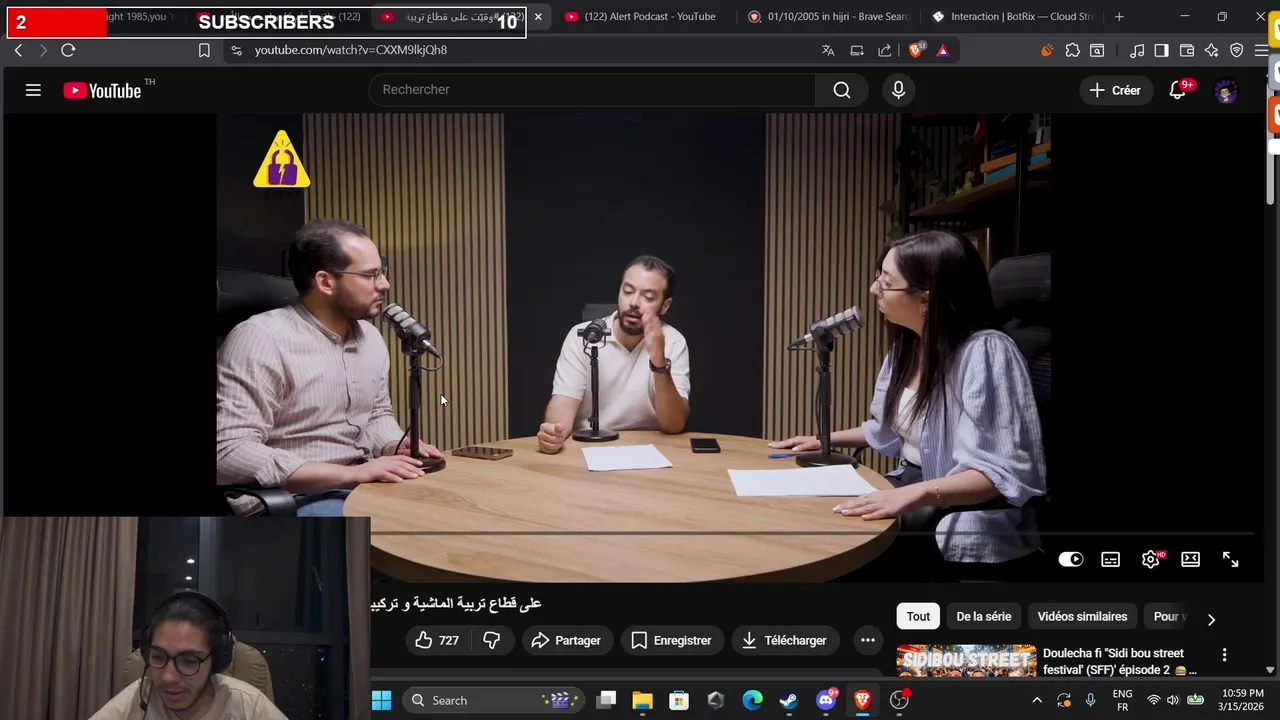The image size is (1280, 720).
Task: Open the Leo AI sparkle icon
Action: pos(1212,50)
